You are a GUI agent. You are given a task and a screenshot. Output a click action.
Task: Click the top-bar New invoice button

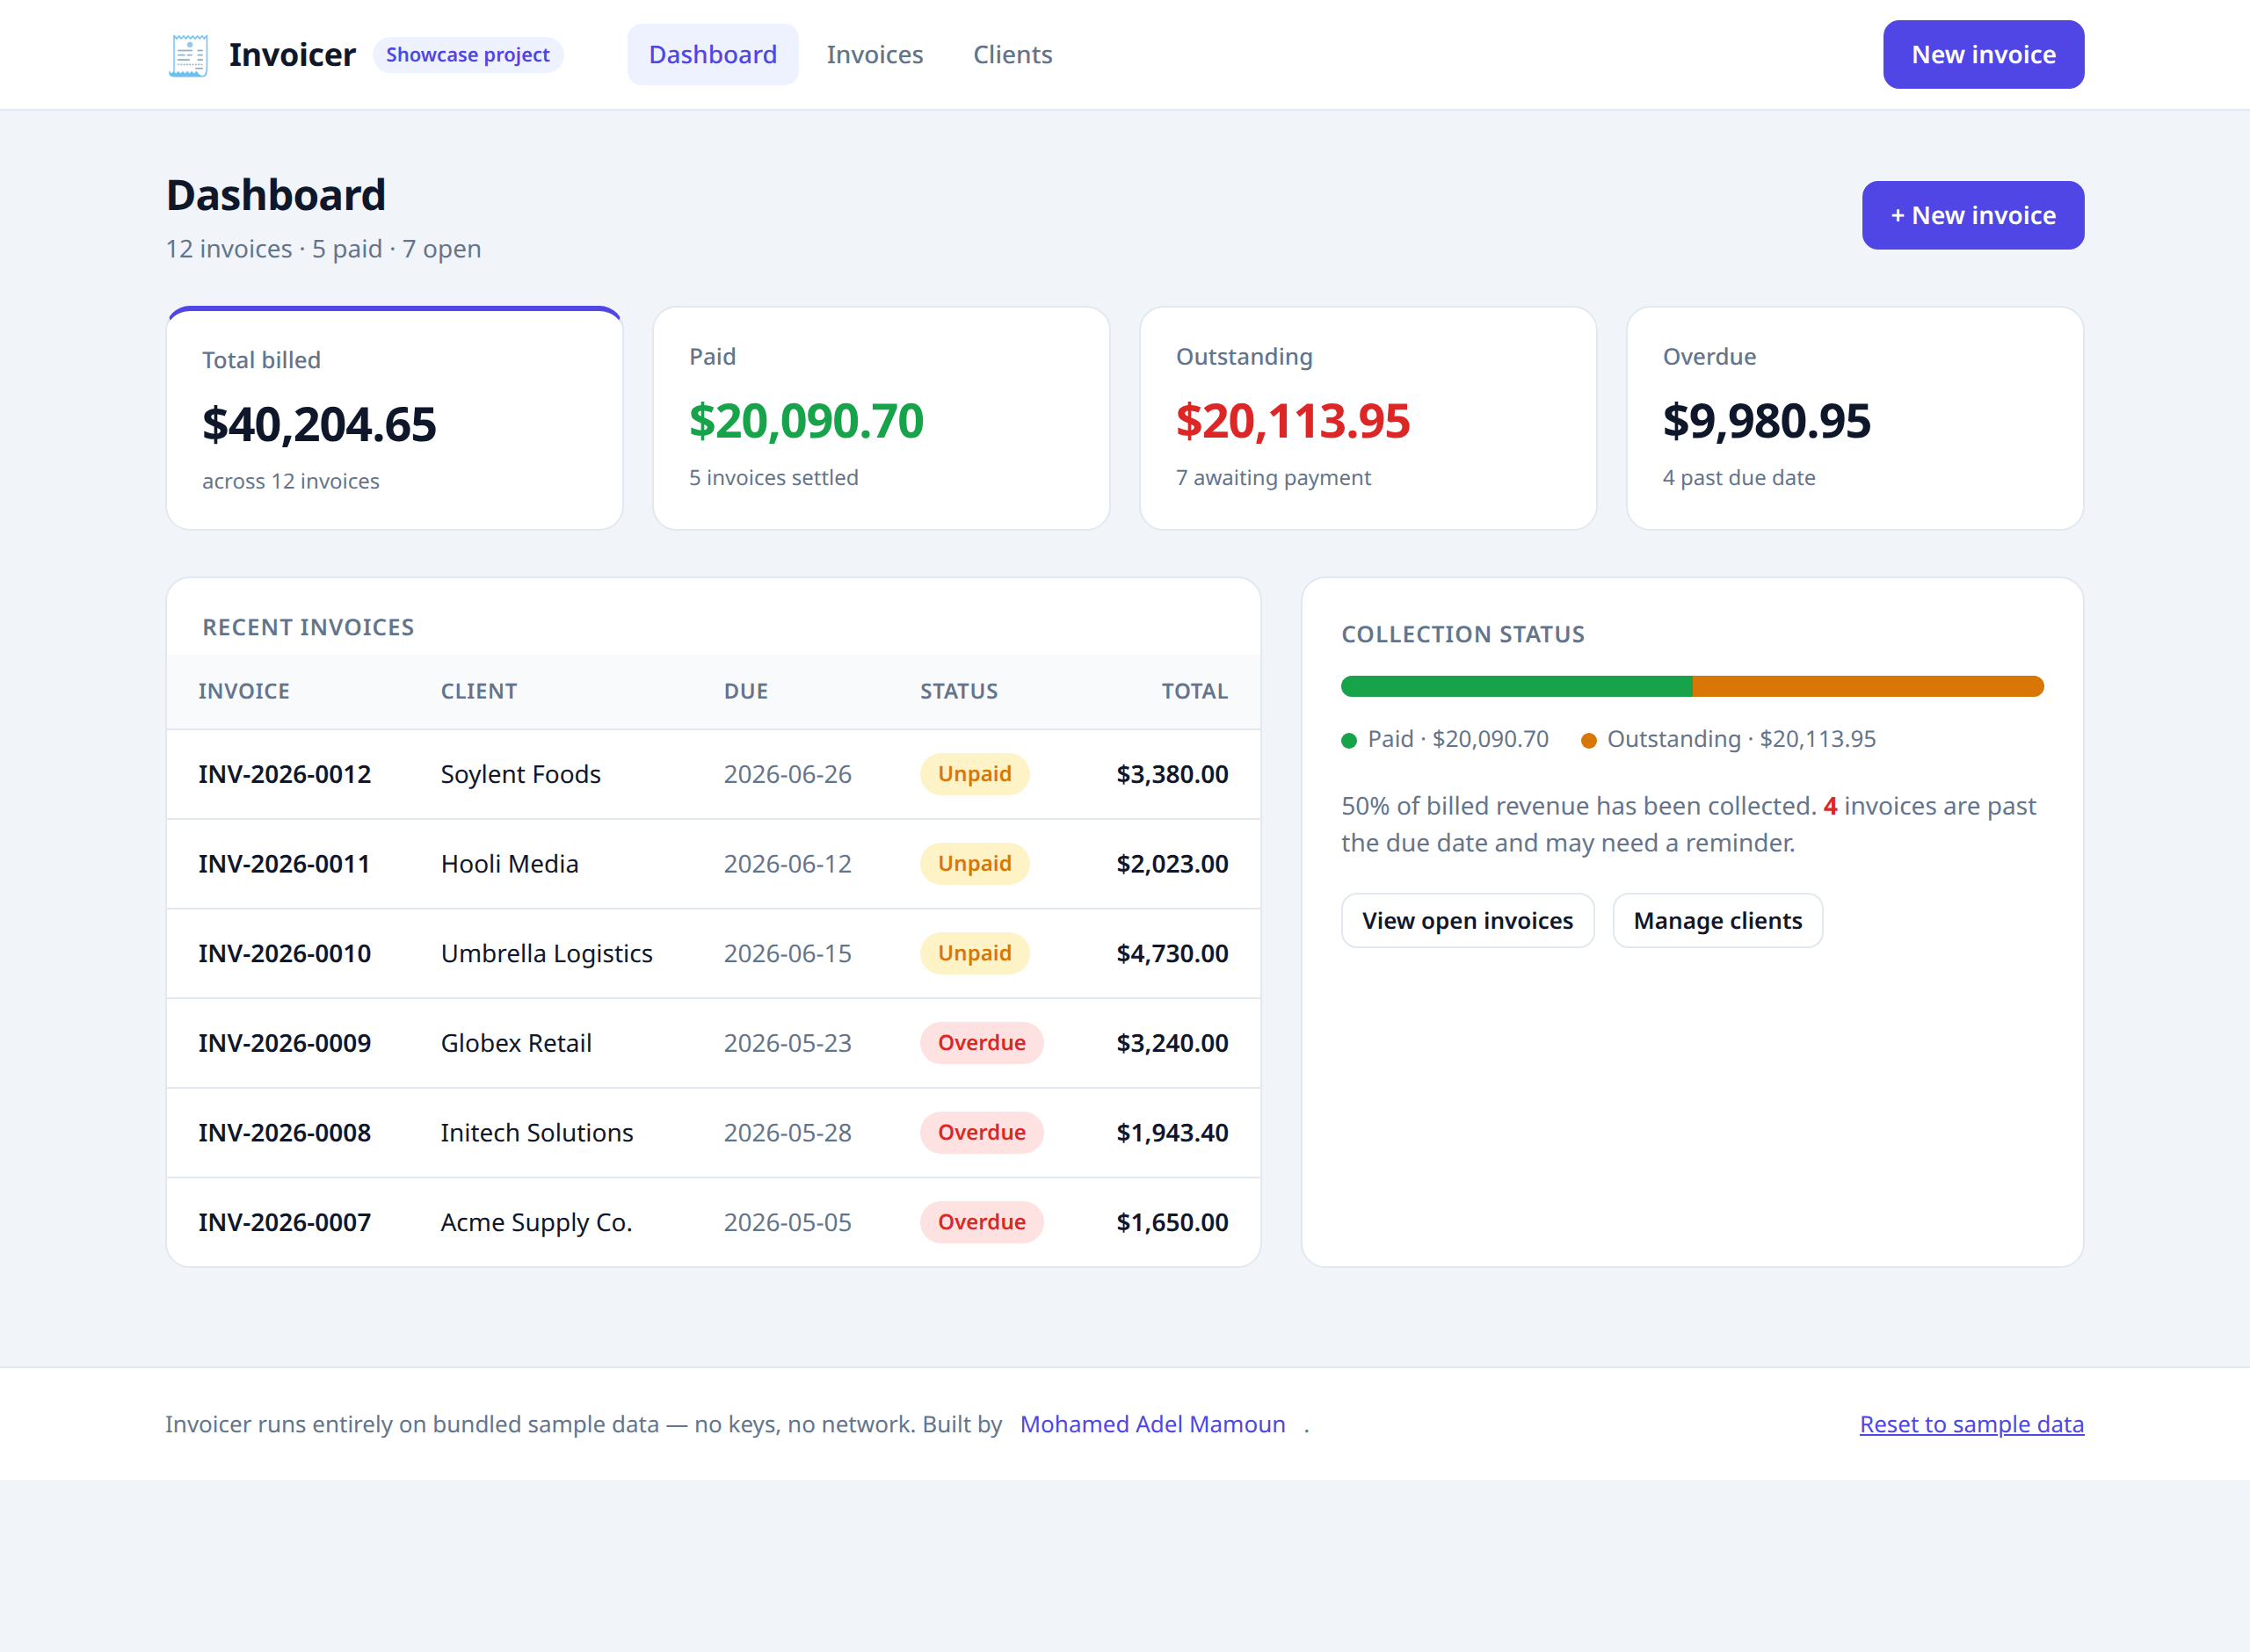pos(1982,55)
